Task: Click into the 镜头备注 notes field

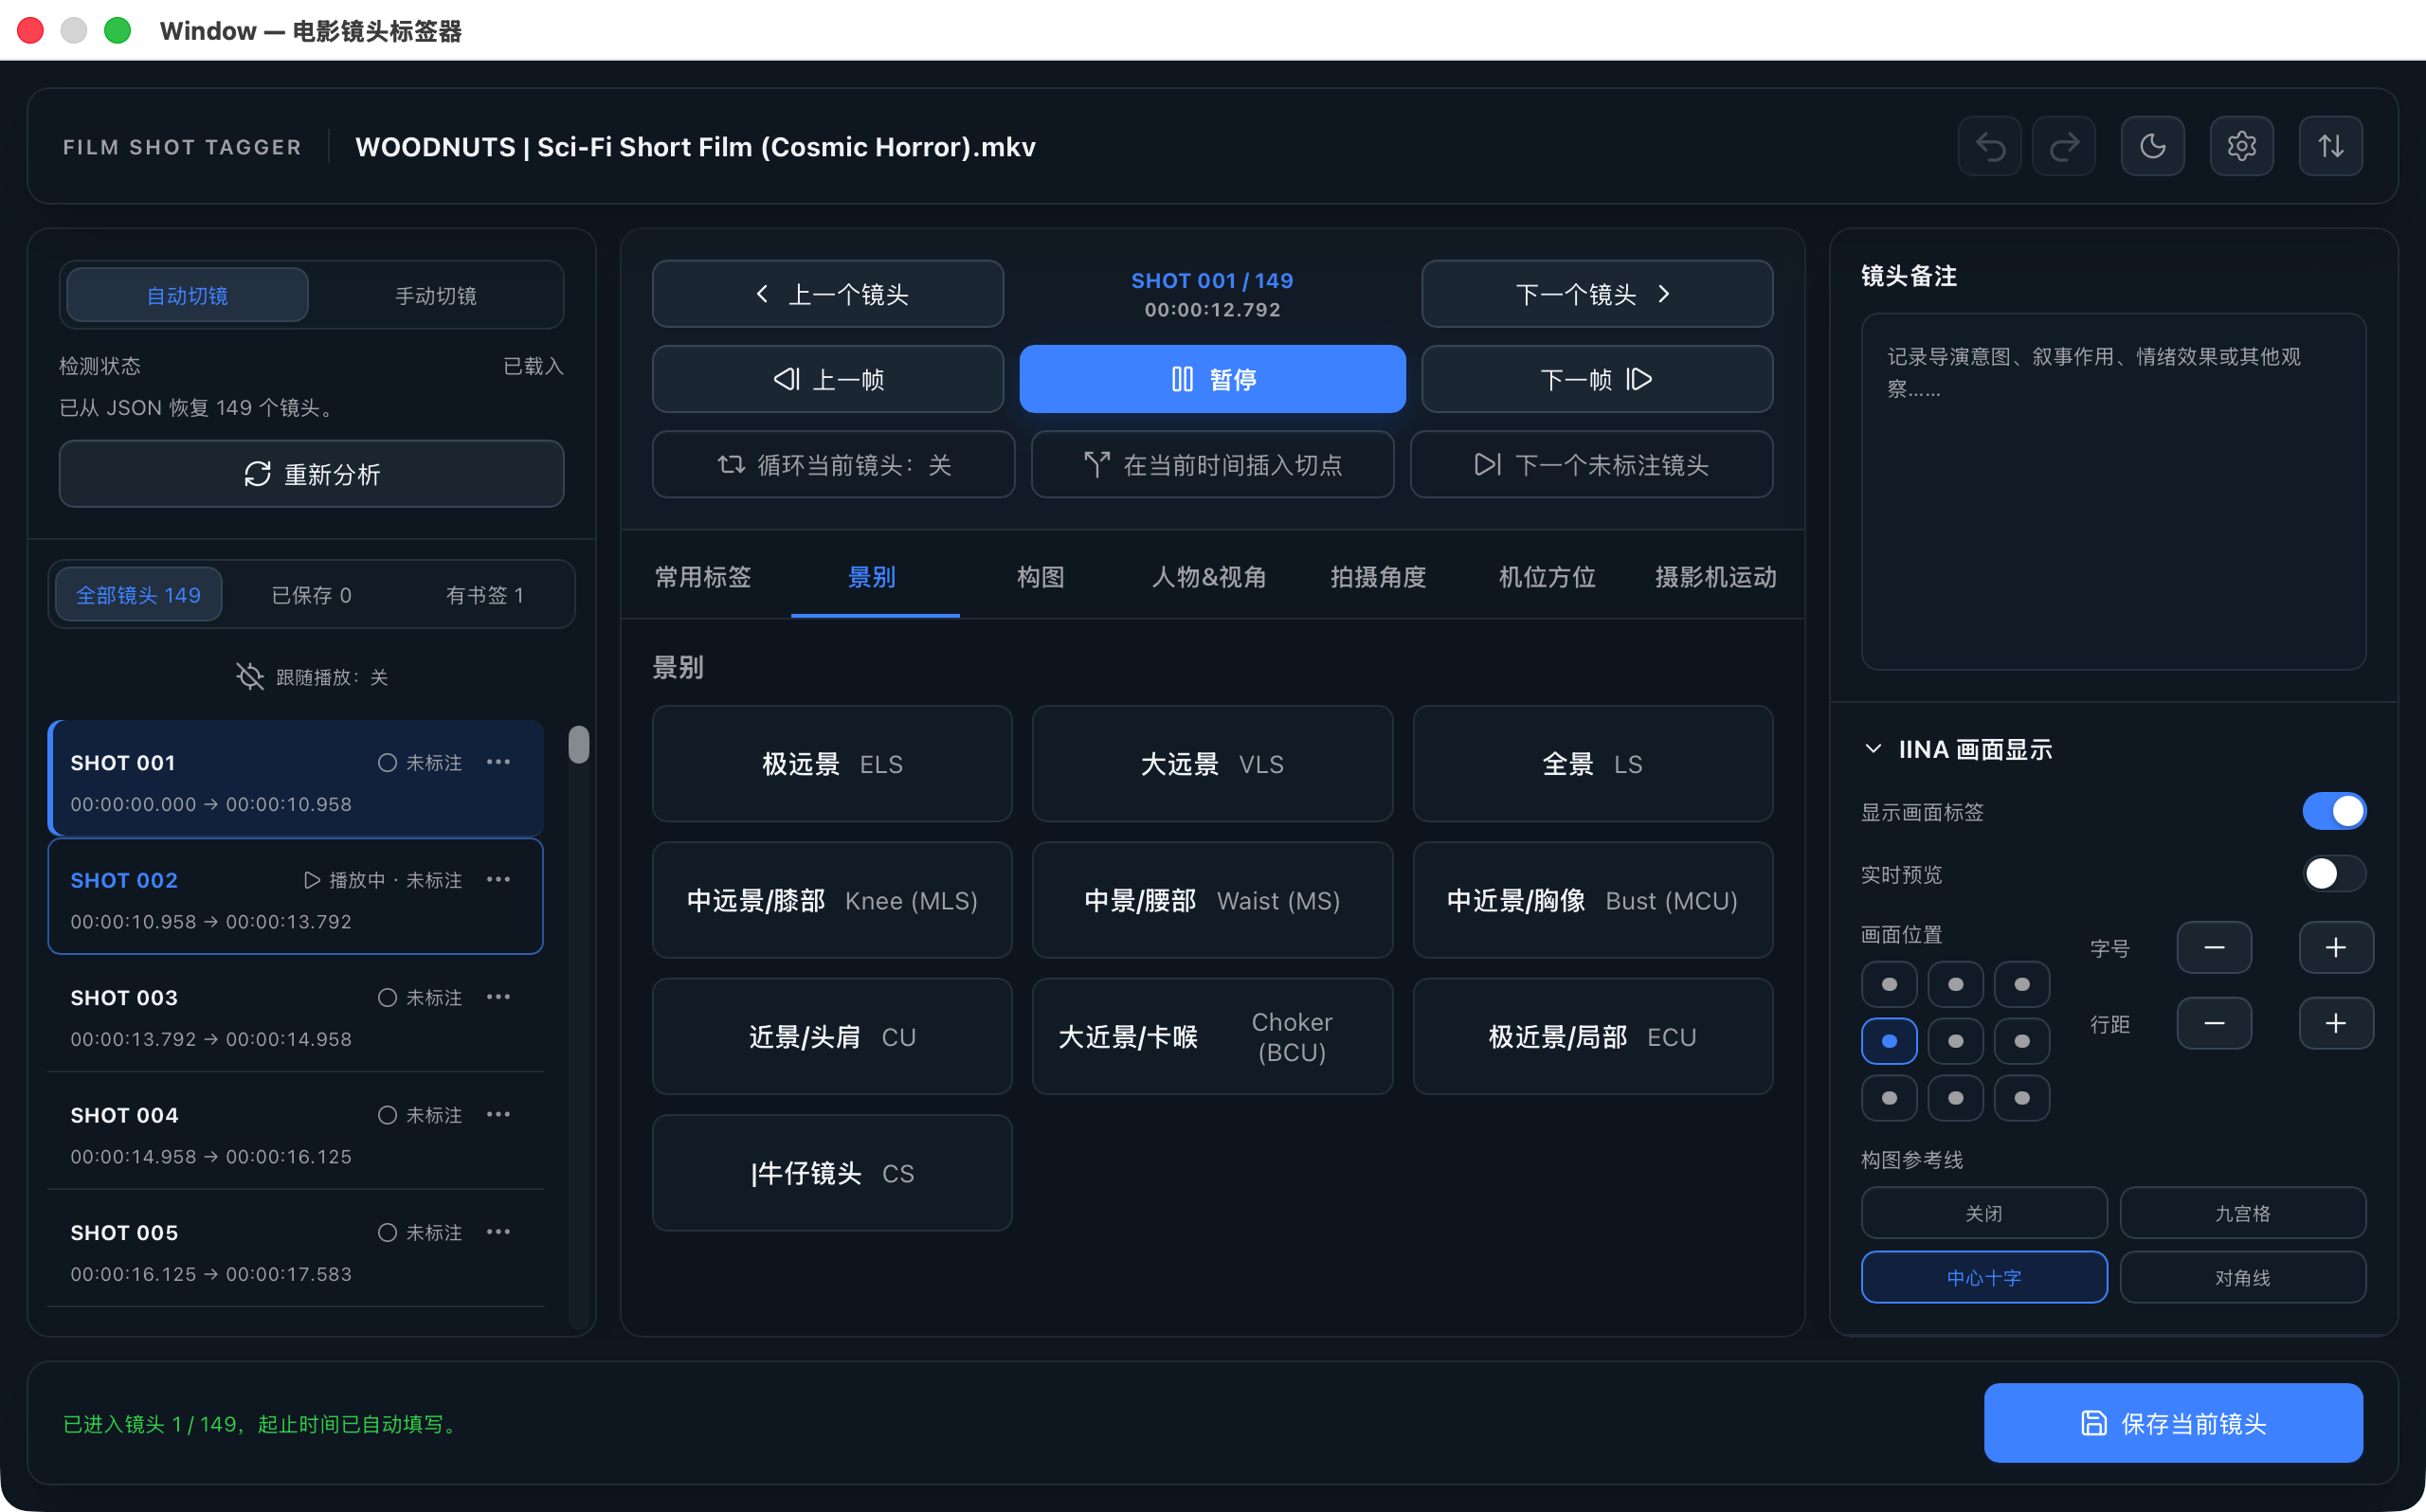Action: 2113,491
